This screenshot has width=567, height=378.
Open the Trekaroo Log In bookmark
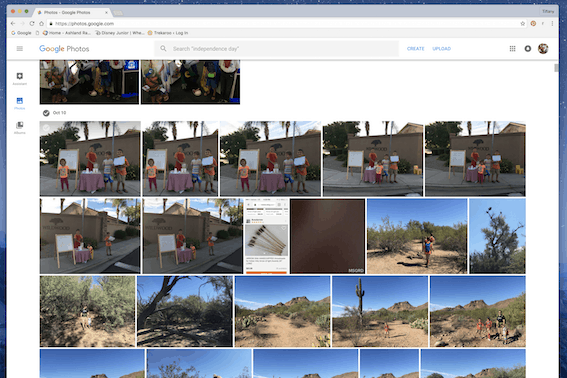(x=168, y=33)
